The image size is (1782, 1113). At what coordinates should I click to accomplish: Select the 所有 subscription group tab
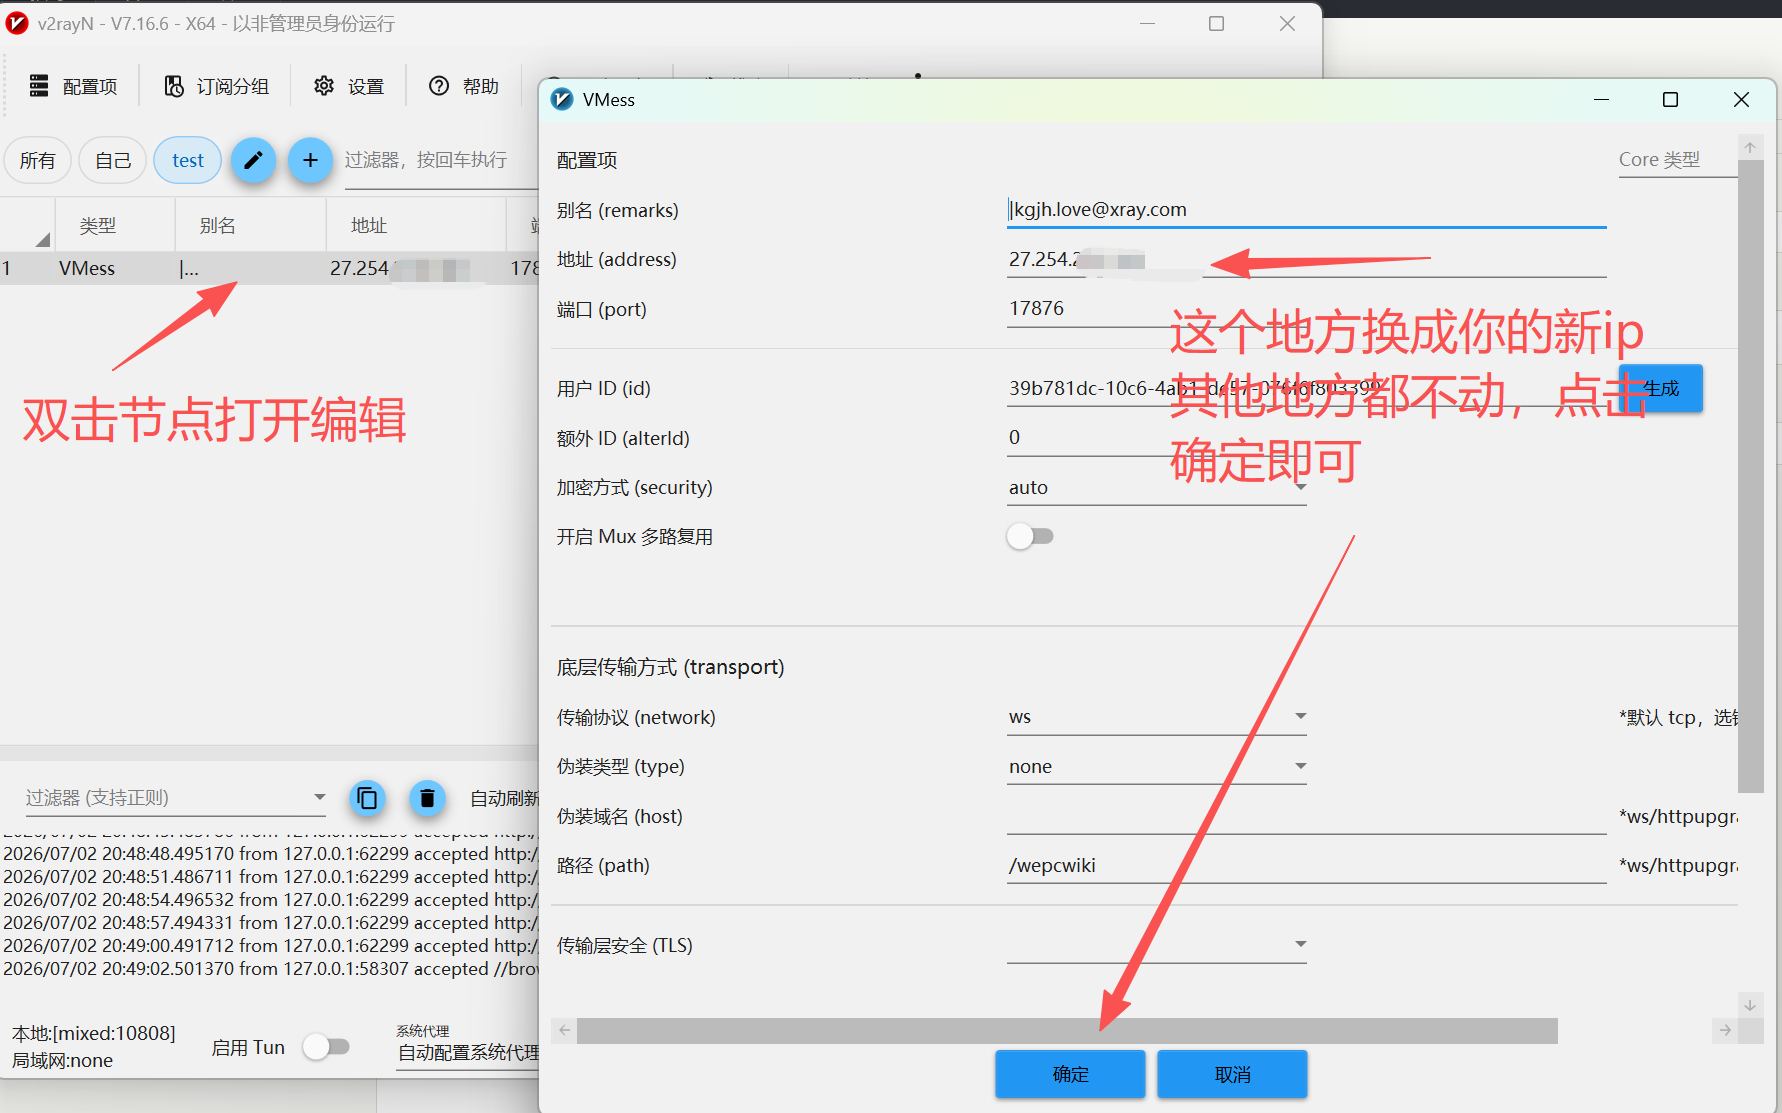(38, 160)
